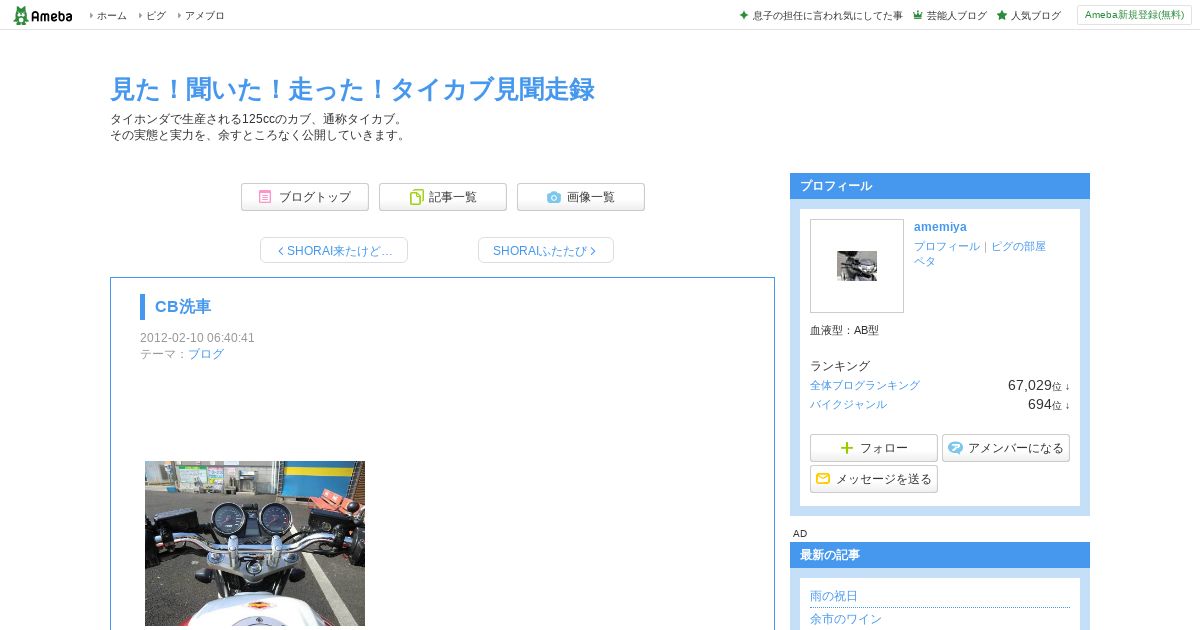Viewport: 1200px width, 630px height.
Task: Open recent article 余市のワイン
Action: [x=846, y=619]
